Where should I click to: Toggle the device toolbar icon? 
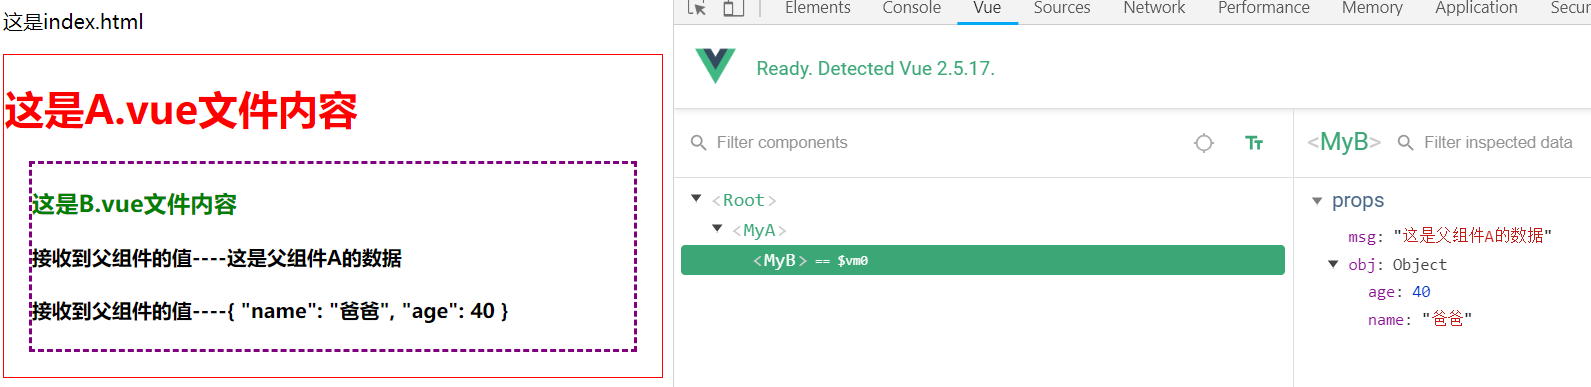[733, 8]
